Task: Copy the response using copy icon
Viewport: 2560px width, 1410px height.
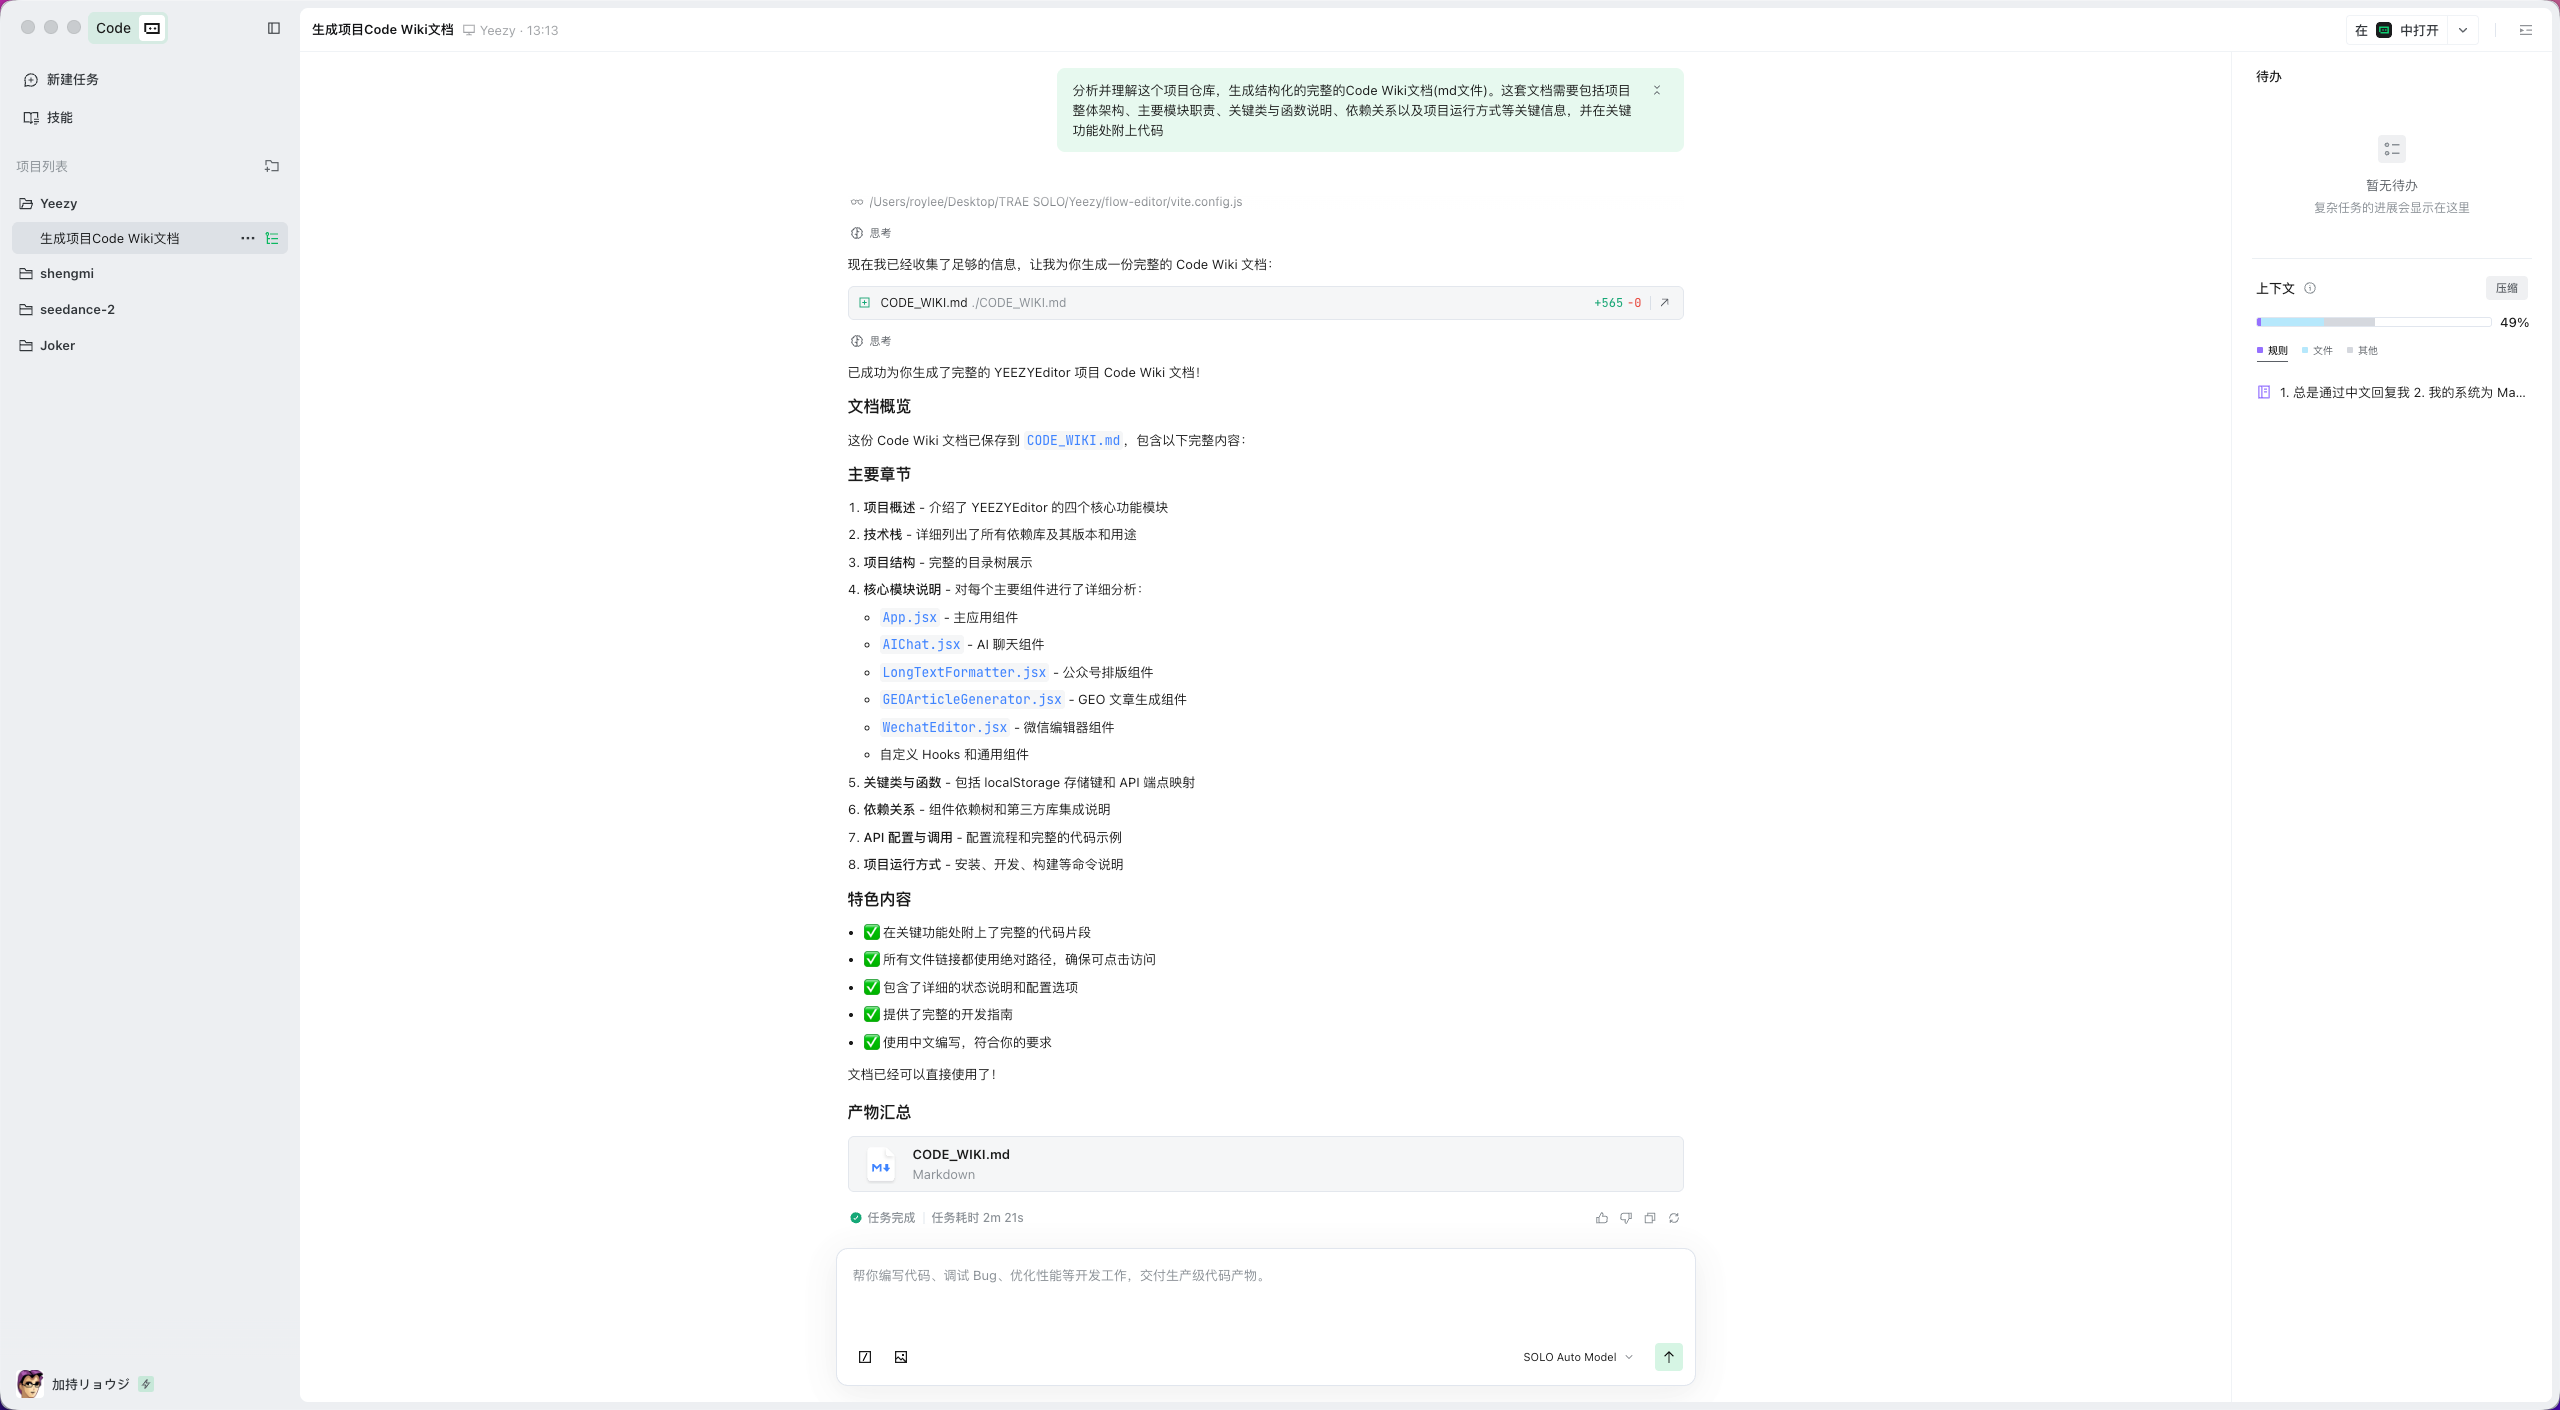Action: (x=1650, y=1218)
